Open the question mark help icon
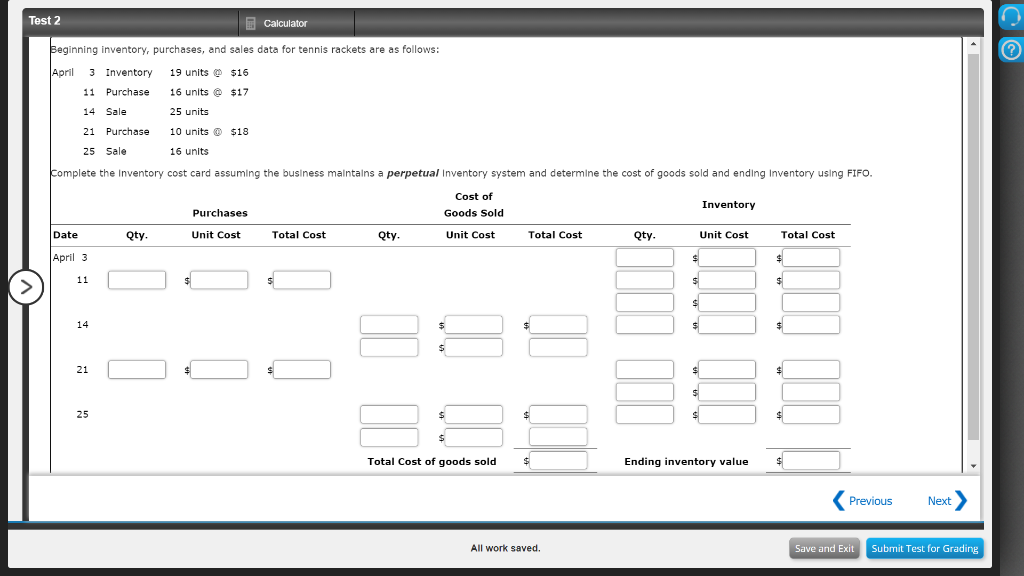The image size is (1024, 576). 1010,46
